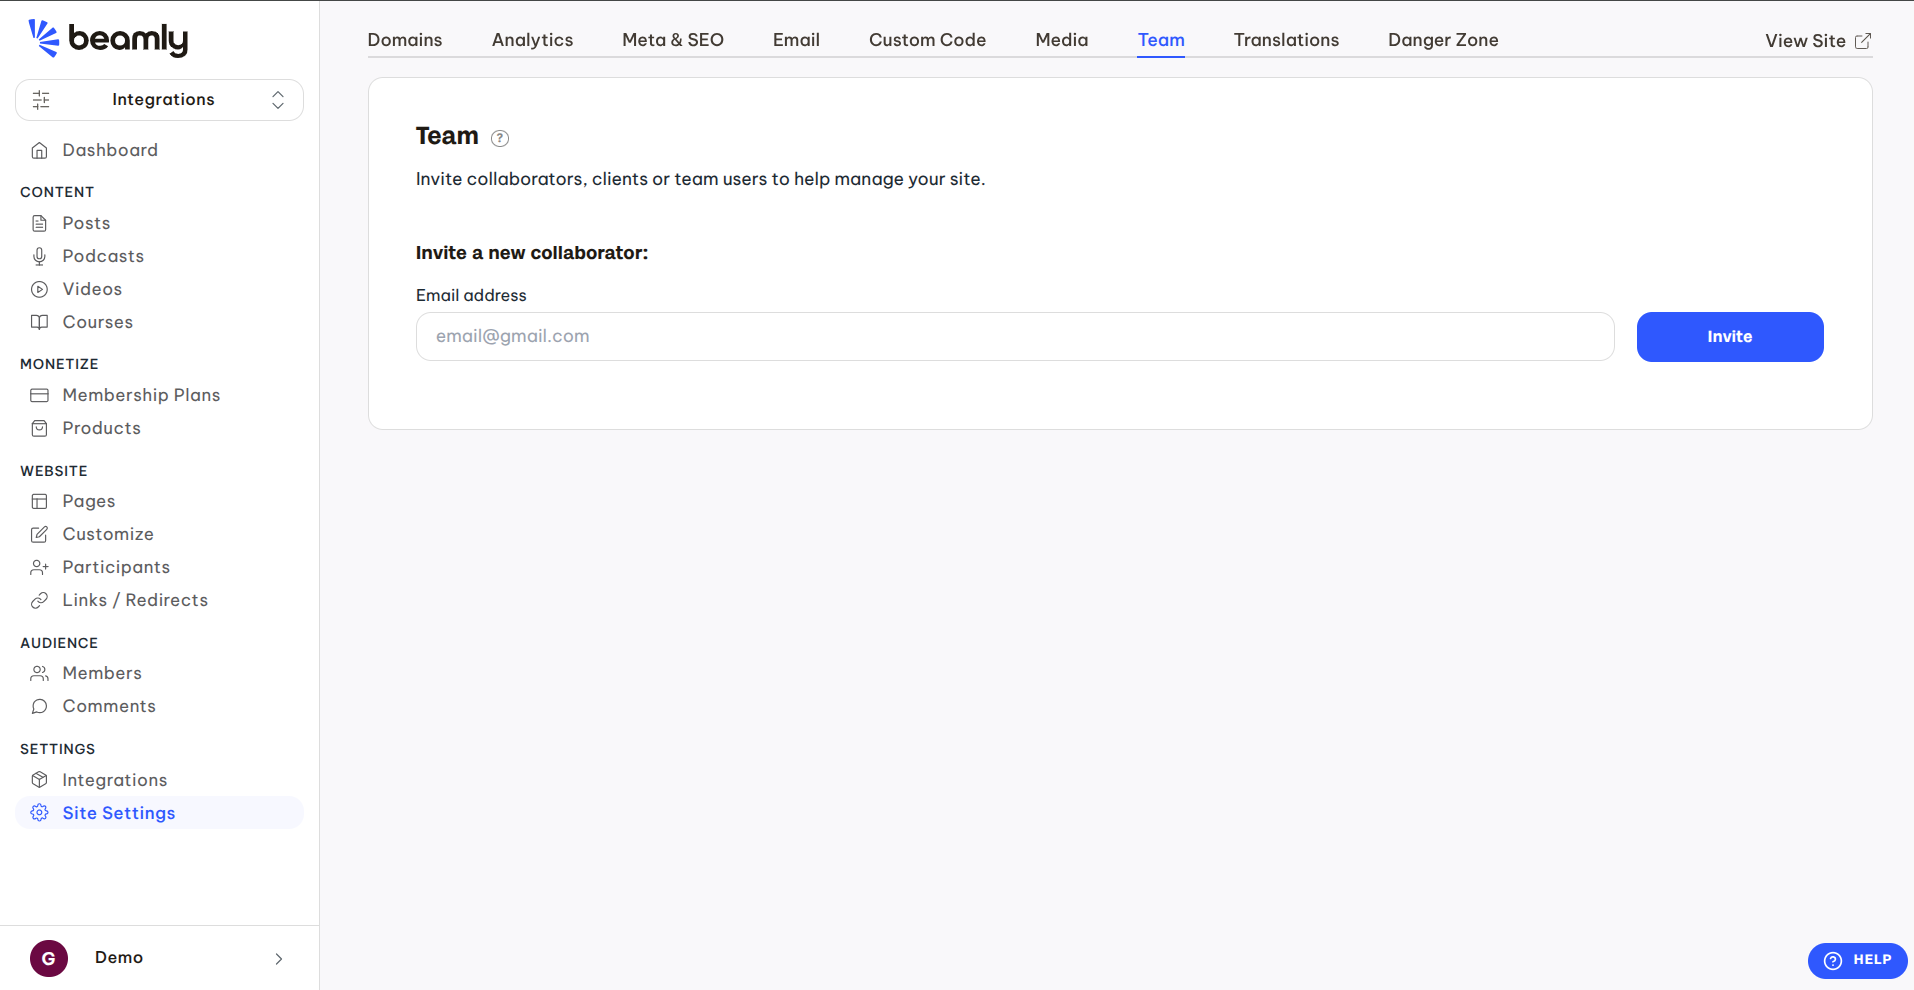Click the Courses book icon
The image size is (1914, 990).
point(40,322)
